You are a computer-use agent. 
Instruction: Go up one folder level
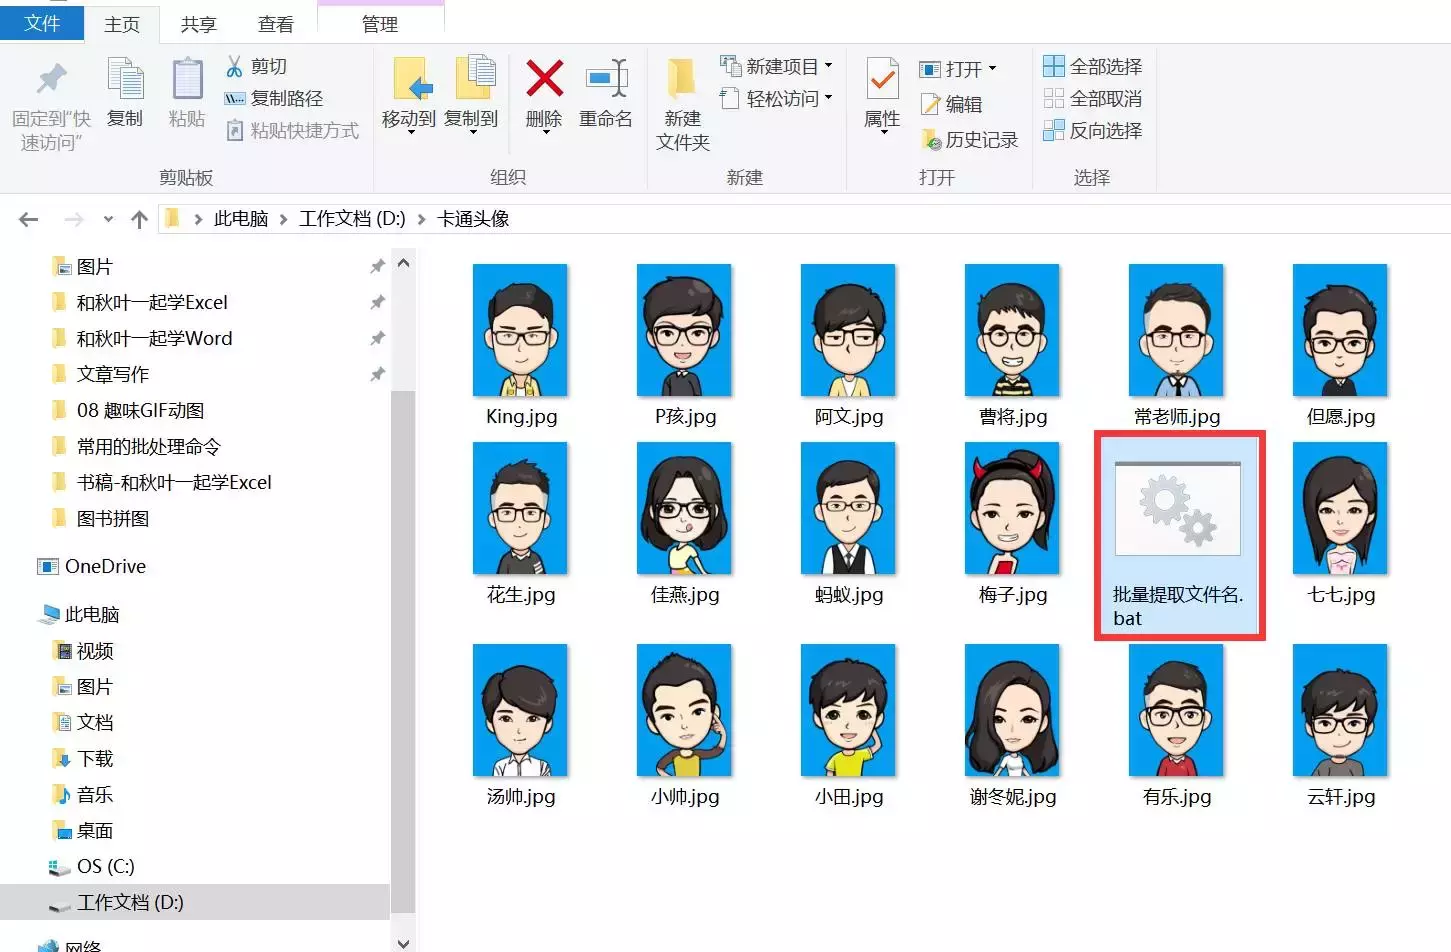[139, 219]
